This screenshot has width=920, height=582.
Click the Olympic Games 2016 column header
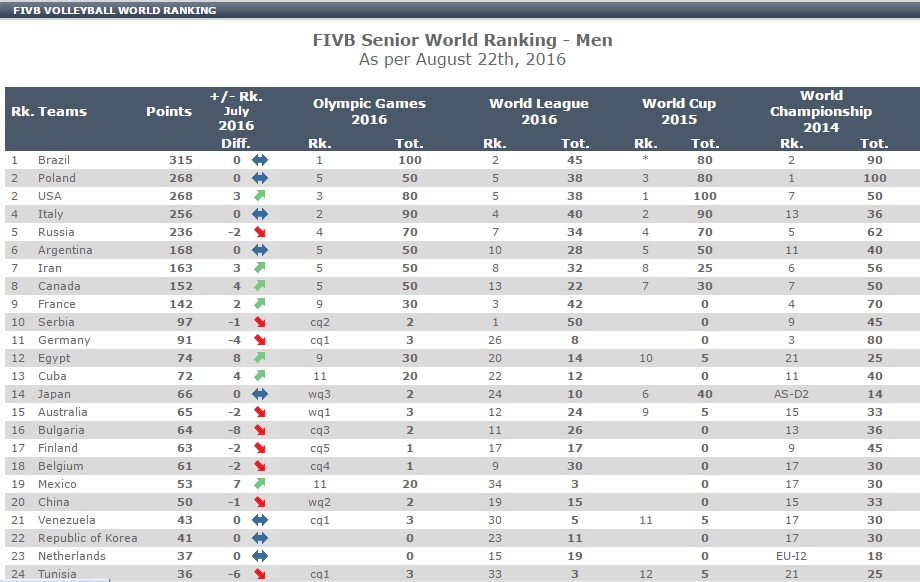[x=369, y=111]
